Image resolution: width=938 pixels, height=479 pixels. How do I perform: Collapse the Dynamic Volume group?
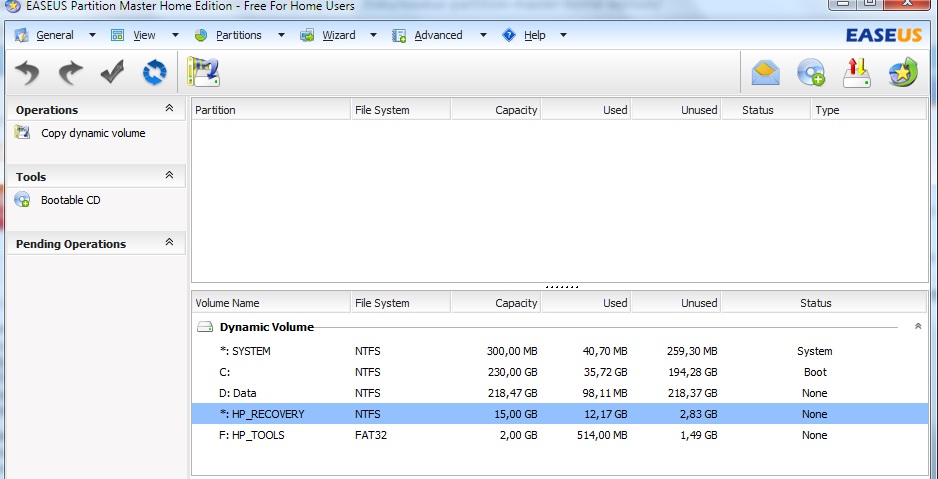tap(918, 327)
